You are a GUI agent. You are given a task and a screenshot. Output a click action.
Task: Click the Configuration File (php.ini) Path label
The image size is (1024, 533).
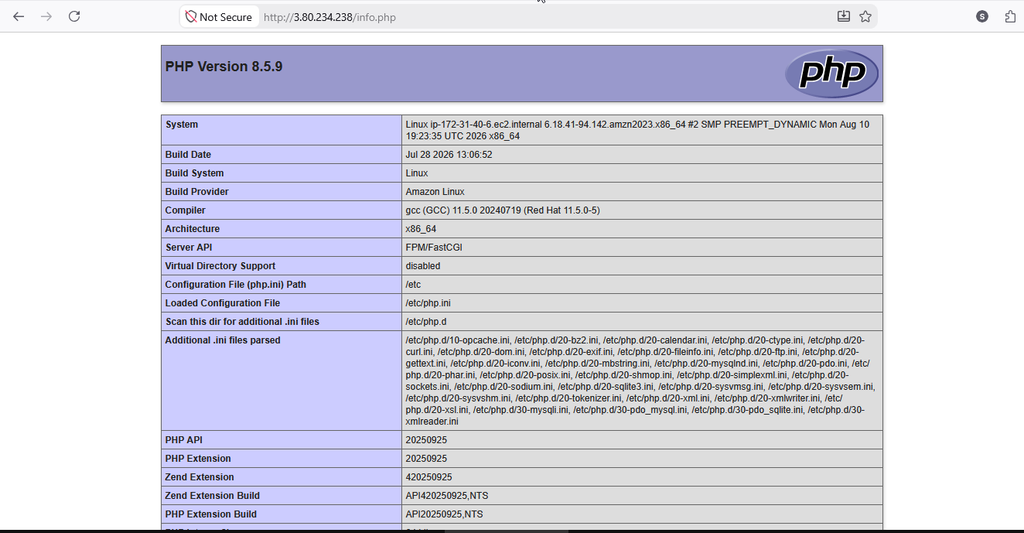tap(235, 285)
